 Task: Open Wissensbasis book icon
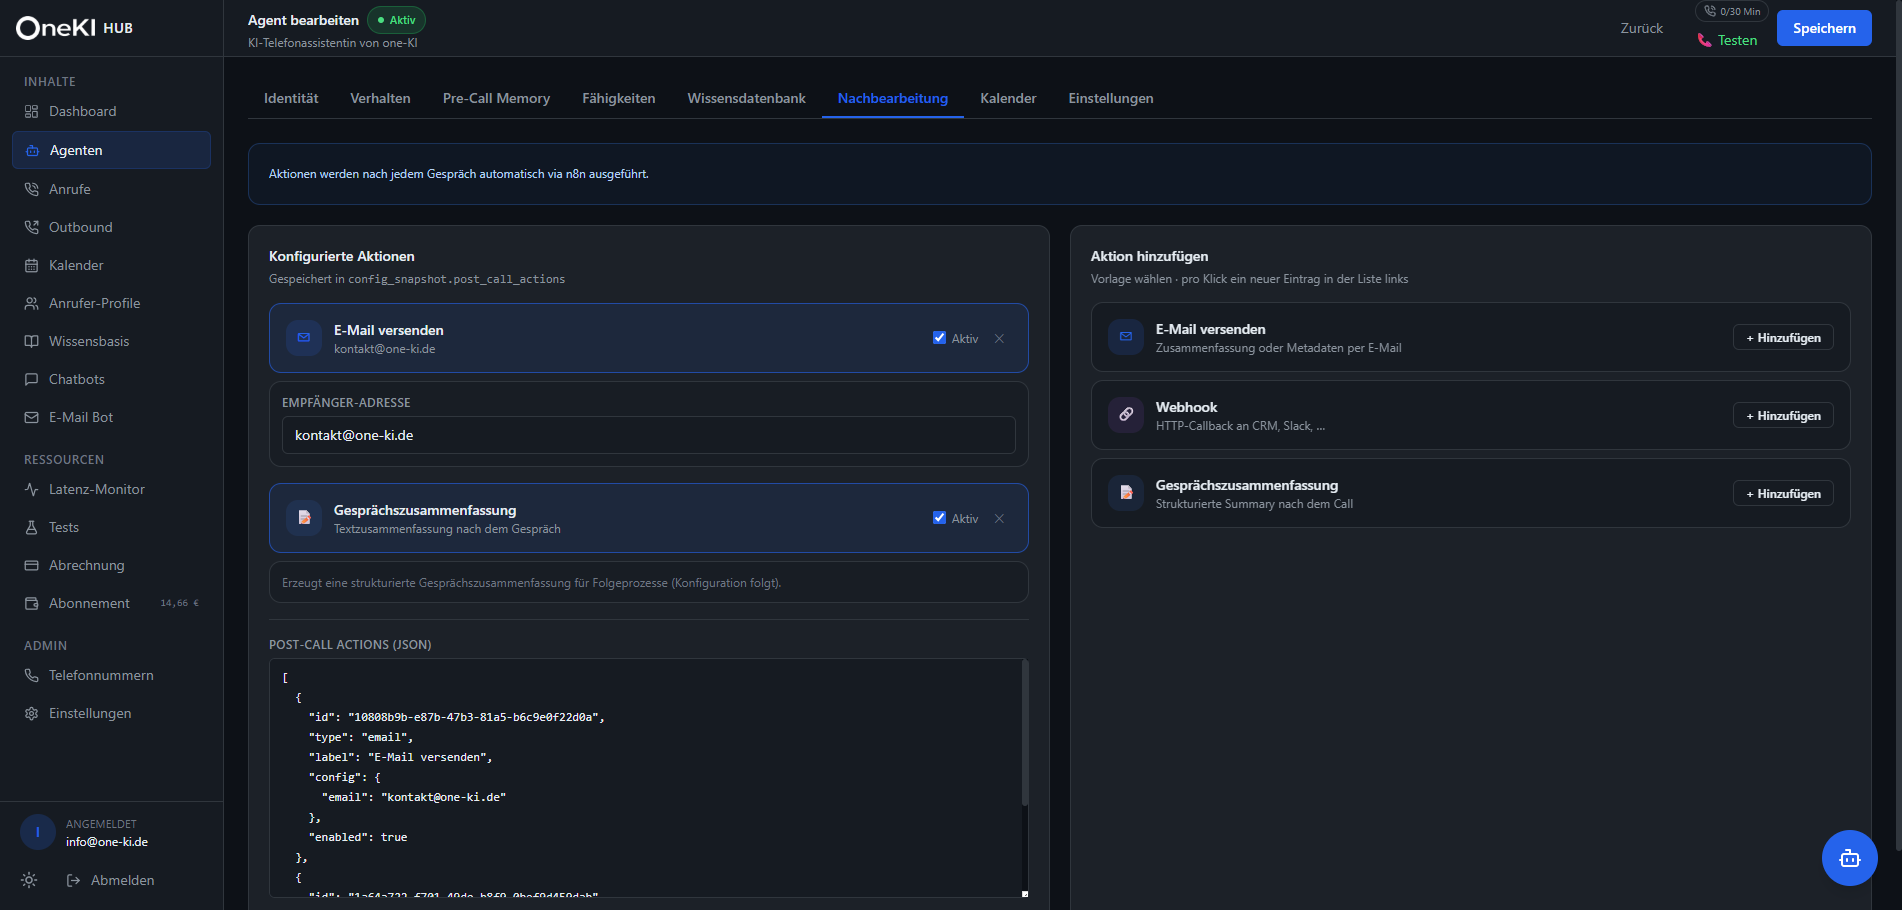[x=32, y=341]
